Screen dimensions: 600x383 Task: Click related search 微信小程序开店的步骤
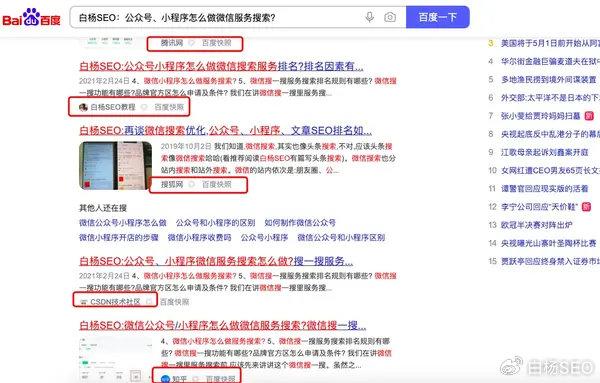pyautogui.click(x=119, y=238)
